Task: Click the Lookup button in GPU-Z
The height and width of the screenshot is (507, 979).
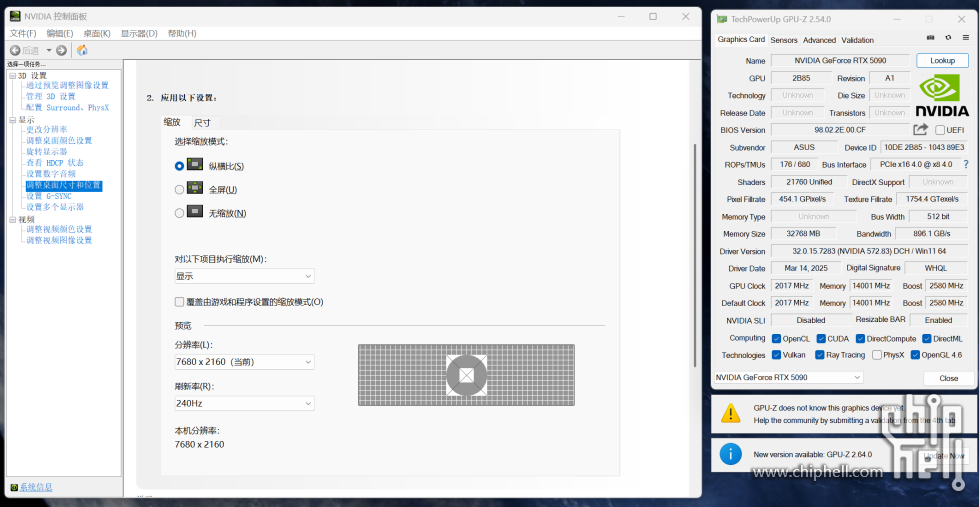Action: coord(942,61)
